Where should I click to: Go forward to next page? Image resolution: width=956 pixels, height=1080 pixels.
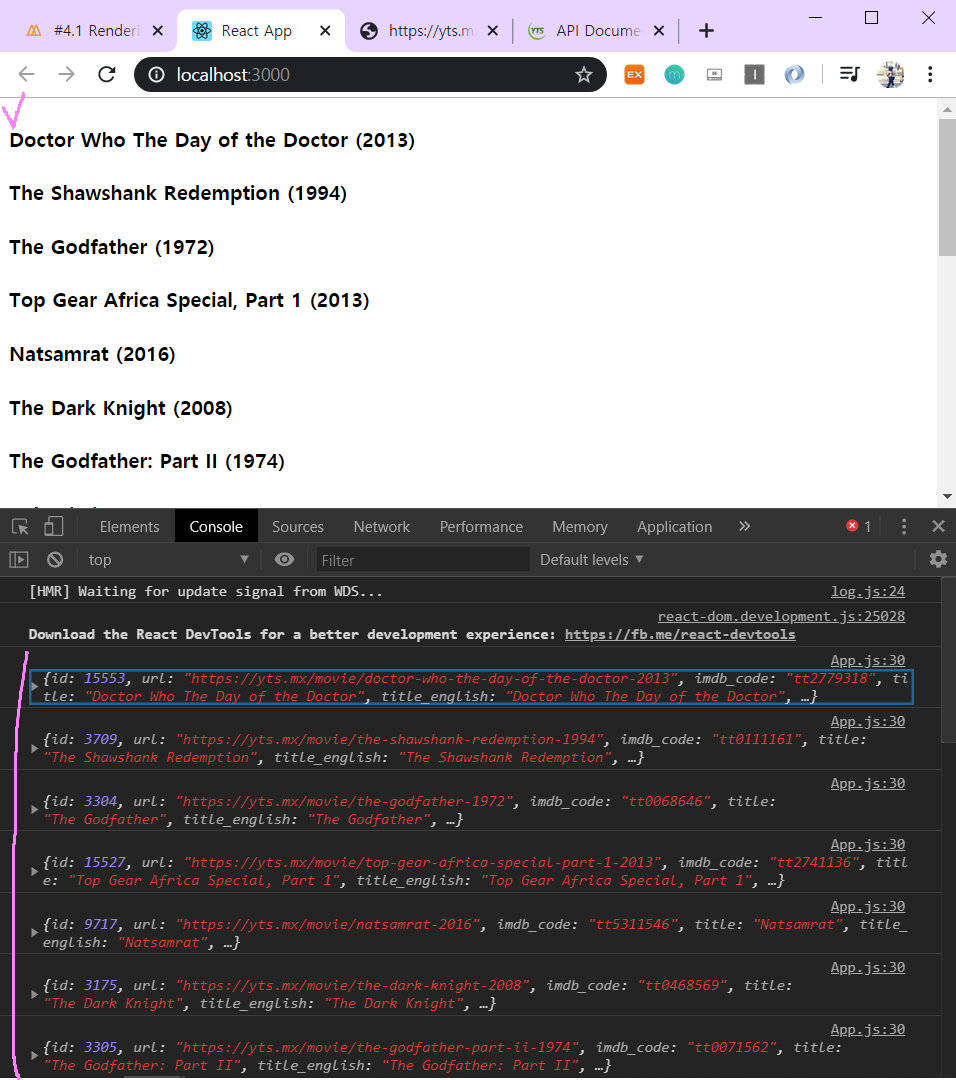pos(66,74)
